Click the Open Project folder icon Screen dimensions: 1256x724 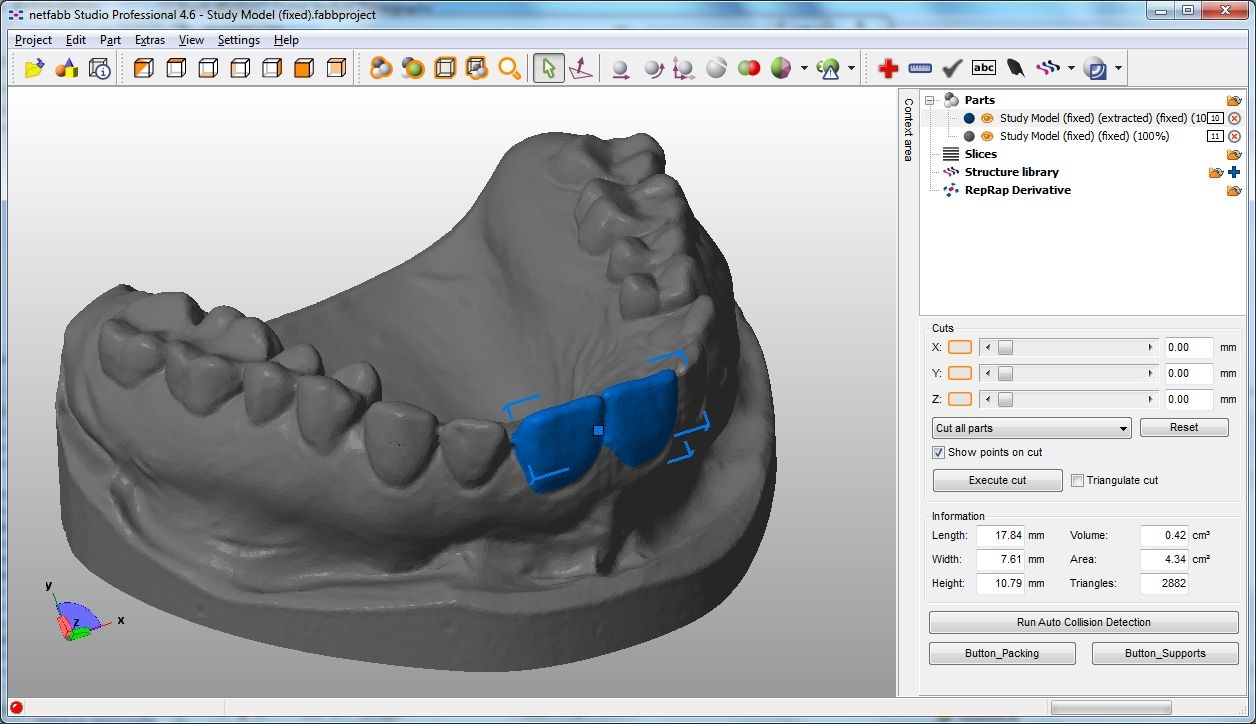[35, 69]
